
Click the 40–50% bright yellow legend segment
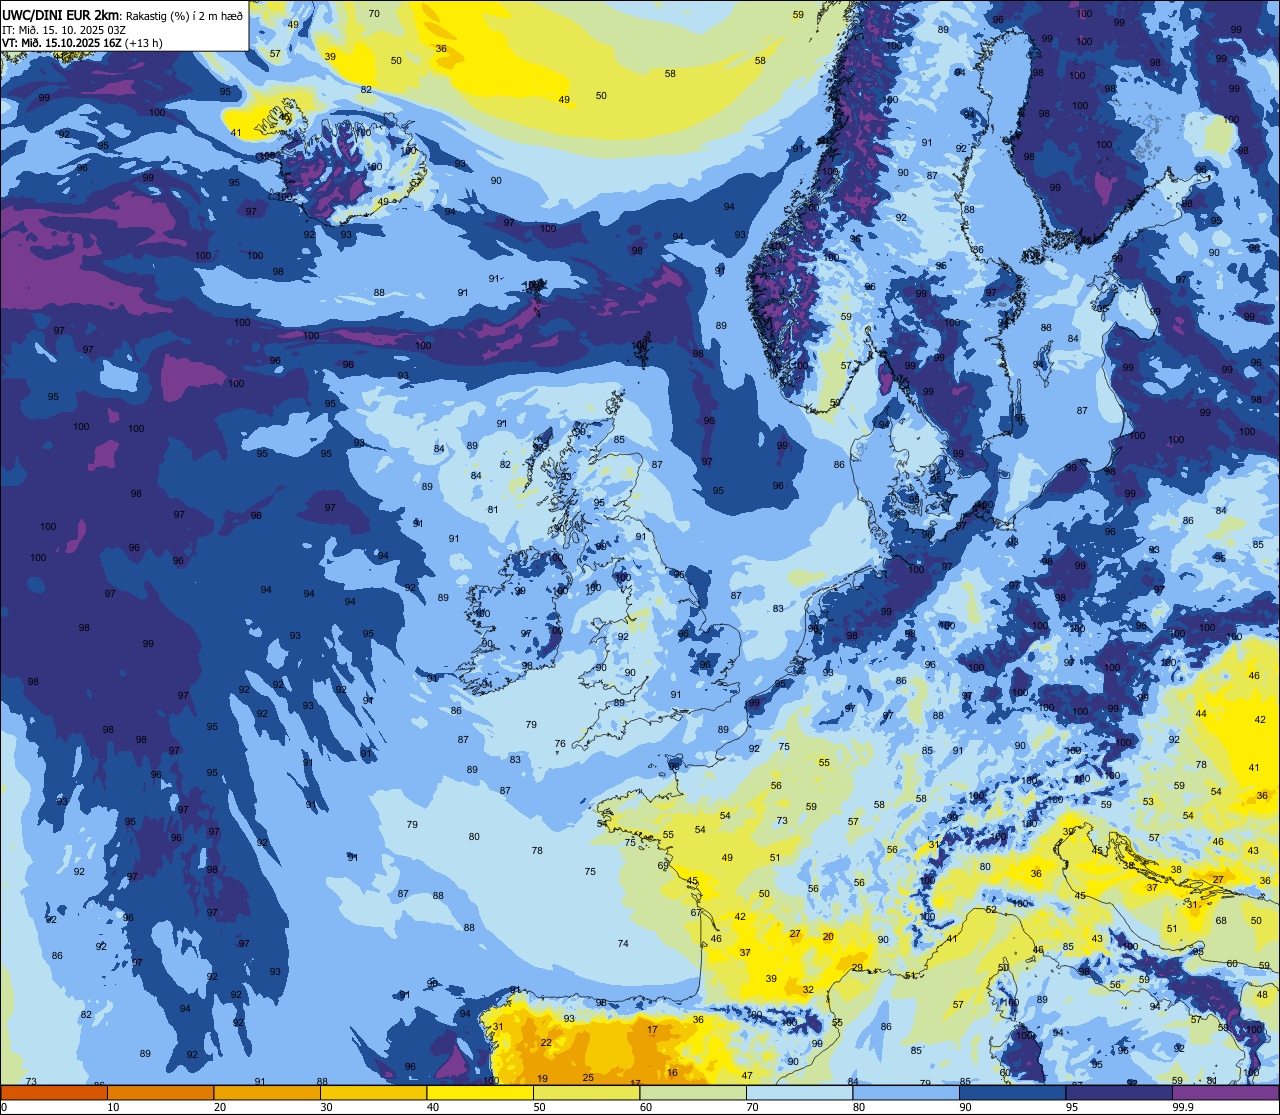pos(480,1092)
